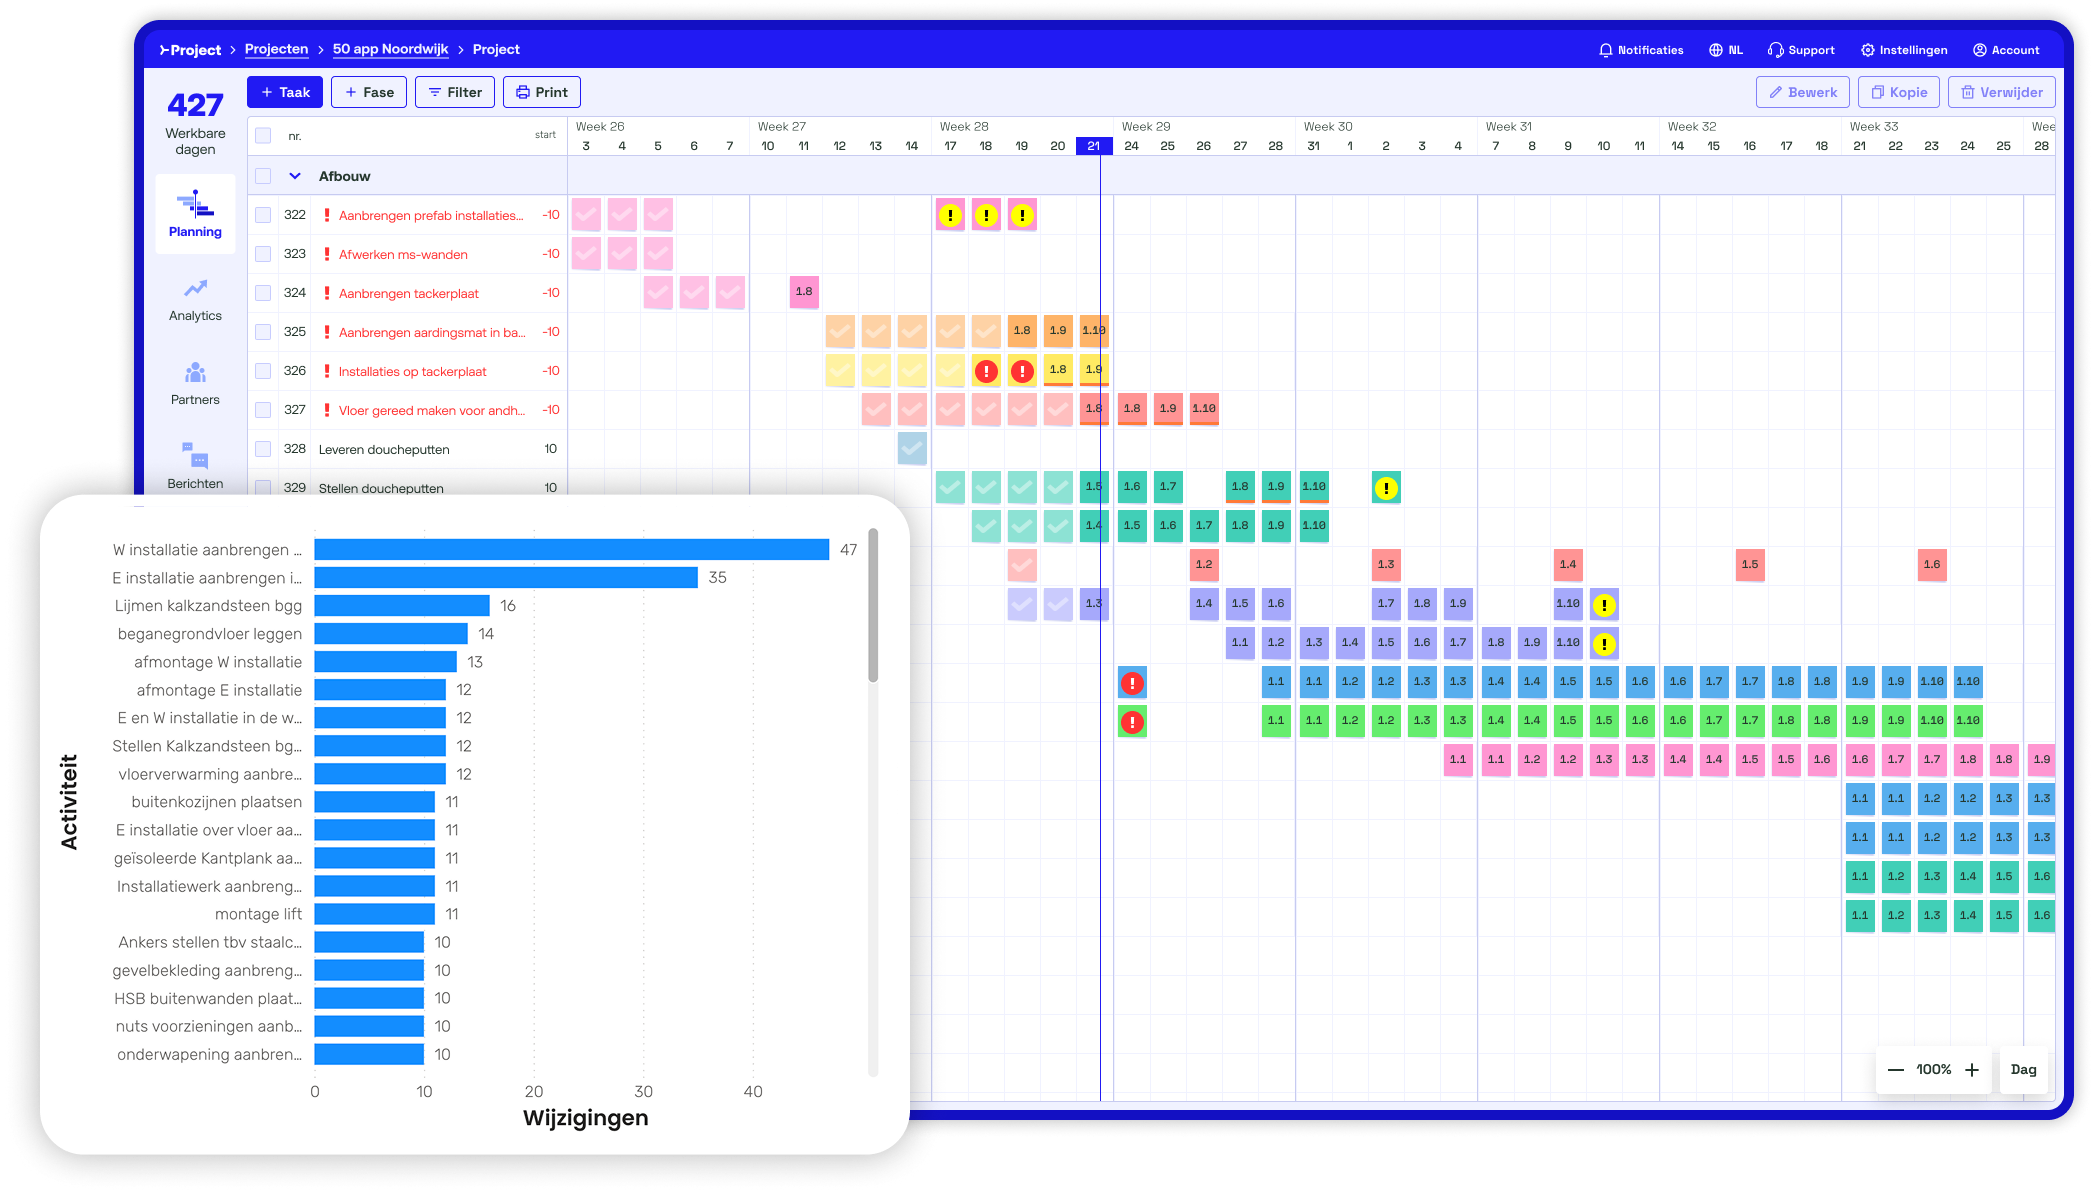The height and width of the screenshot is (1195, 2094).
Task: Click the red warning icon on row 325
Action: (327, 332)
